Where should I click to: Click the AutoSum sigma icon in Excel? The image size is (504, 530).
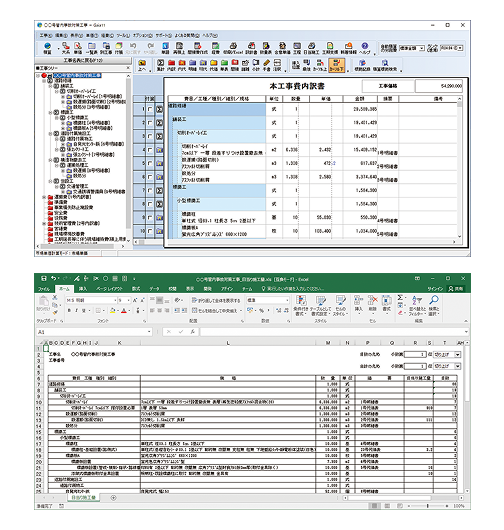click(400, 297)
